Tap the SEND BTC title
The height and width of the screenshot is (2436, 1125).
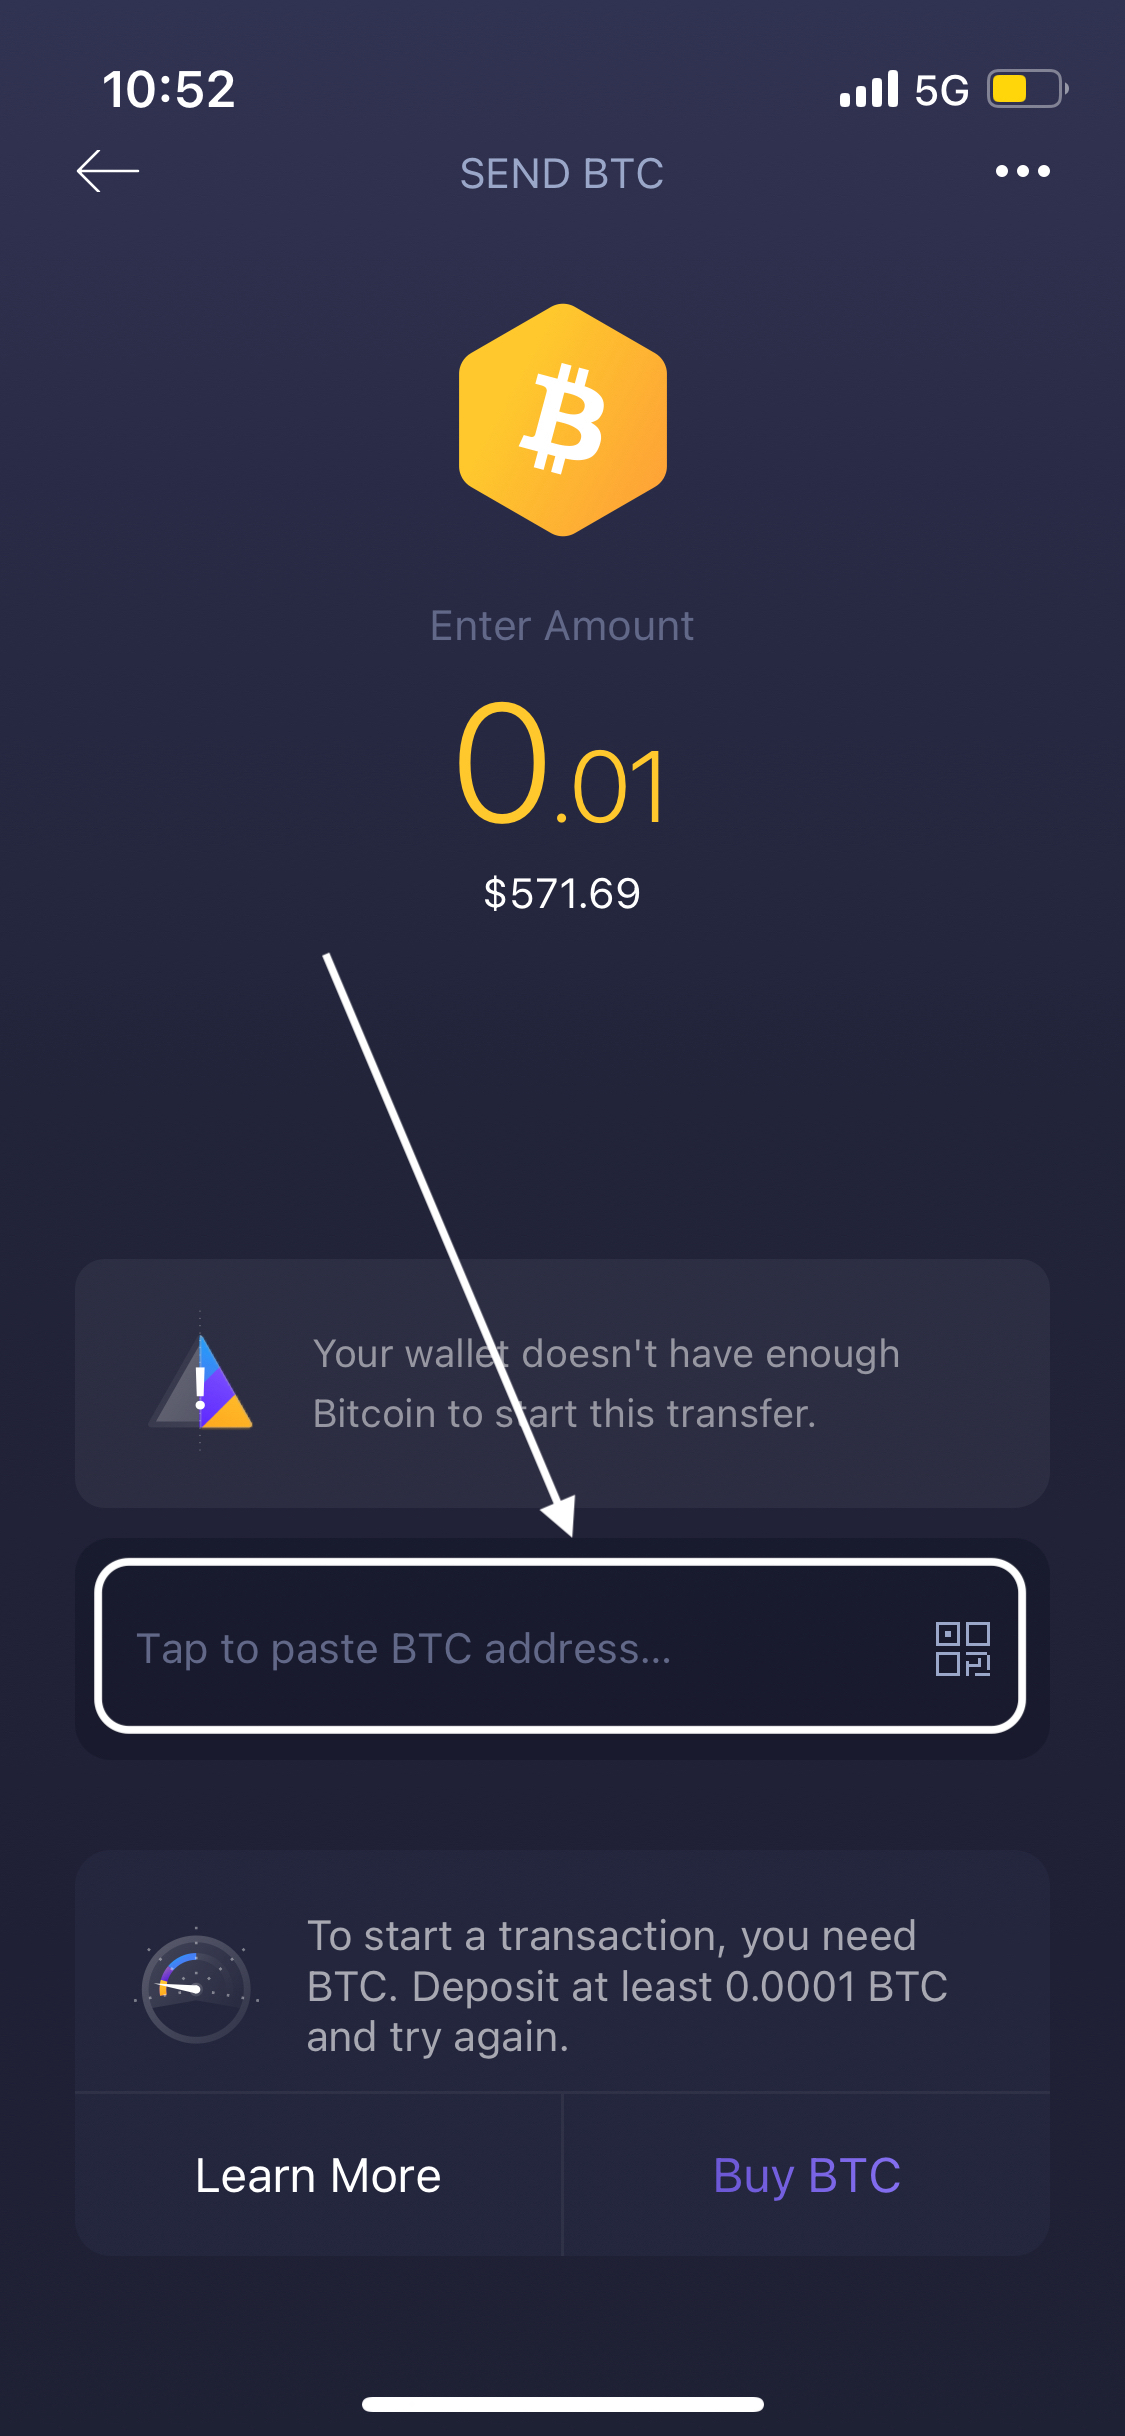(x=562, y=173)
